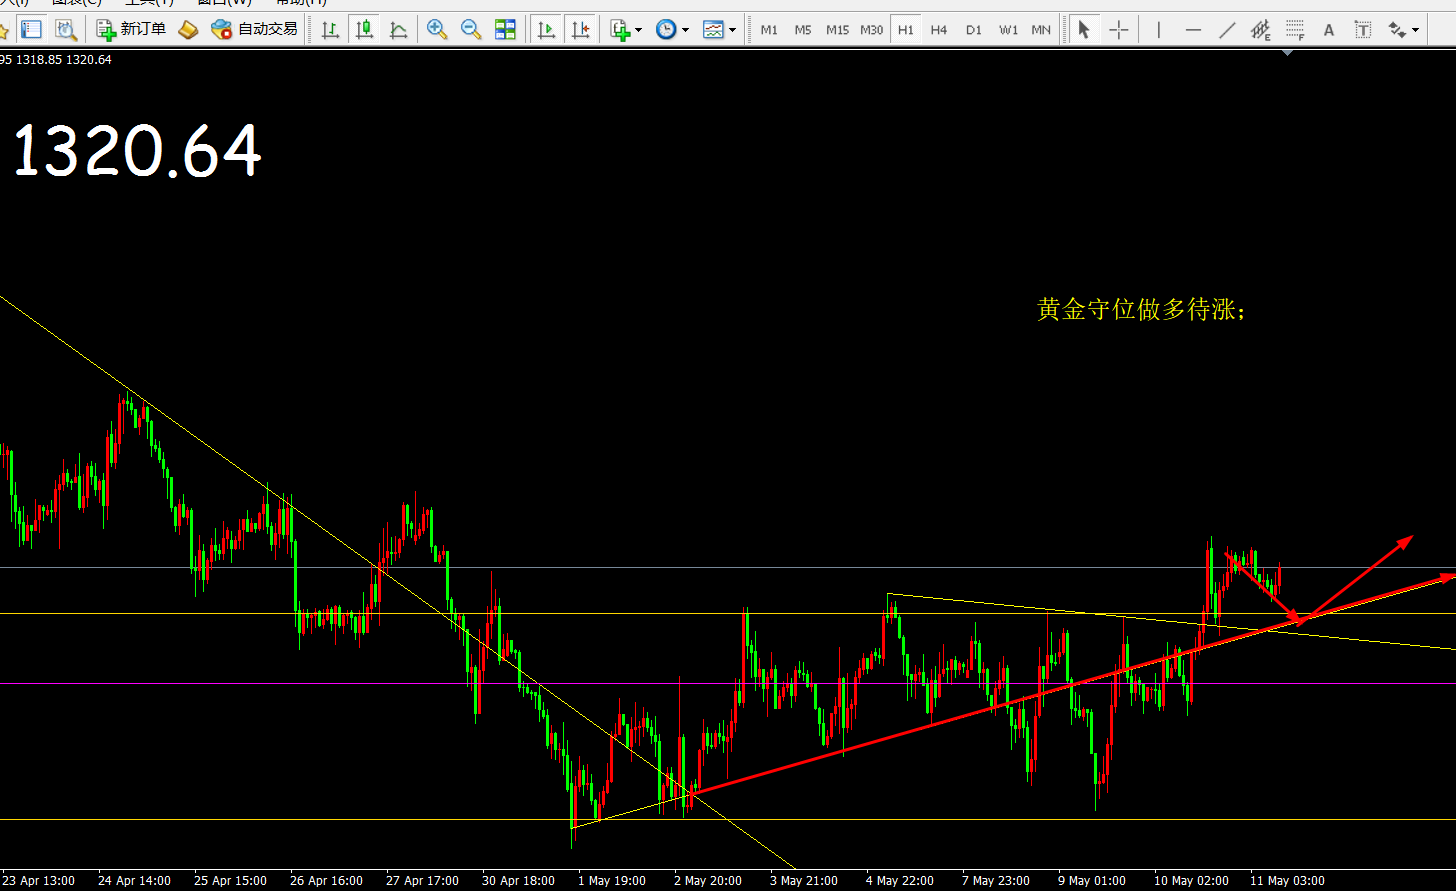Select the text A tool
This screenshot has height=891, width=1456.
click(x=1329, y=29)
